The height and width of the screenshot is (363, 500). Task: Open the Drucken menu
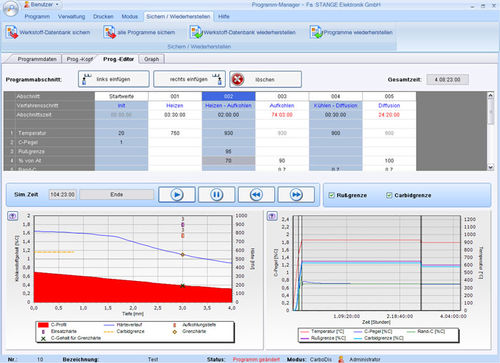click(x=103, y=16)
